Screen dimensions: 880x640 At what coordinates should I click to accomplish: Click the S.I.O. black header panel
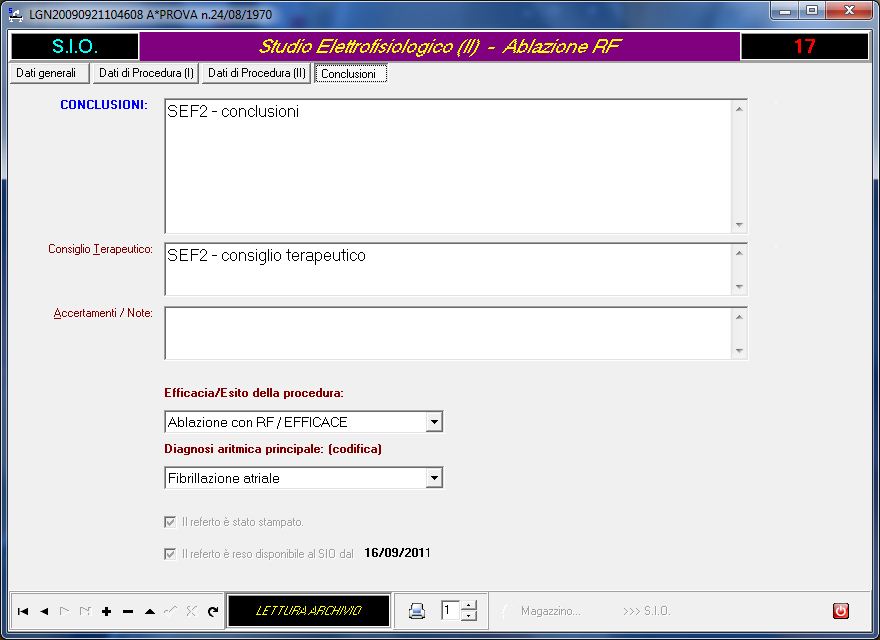pyautogui.click(x=75, y=46)
